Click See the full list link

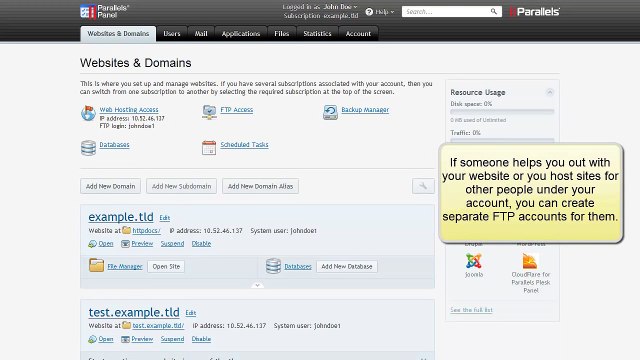tap(471, 310)
